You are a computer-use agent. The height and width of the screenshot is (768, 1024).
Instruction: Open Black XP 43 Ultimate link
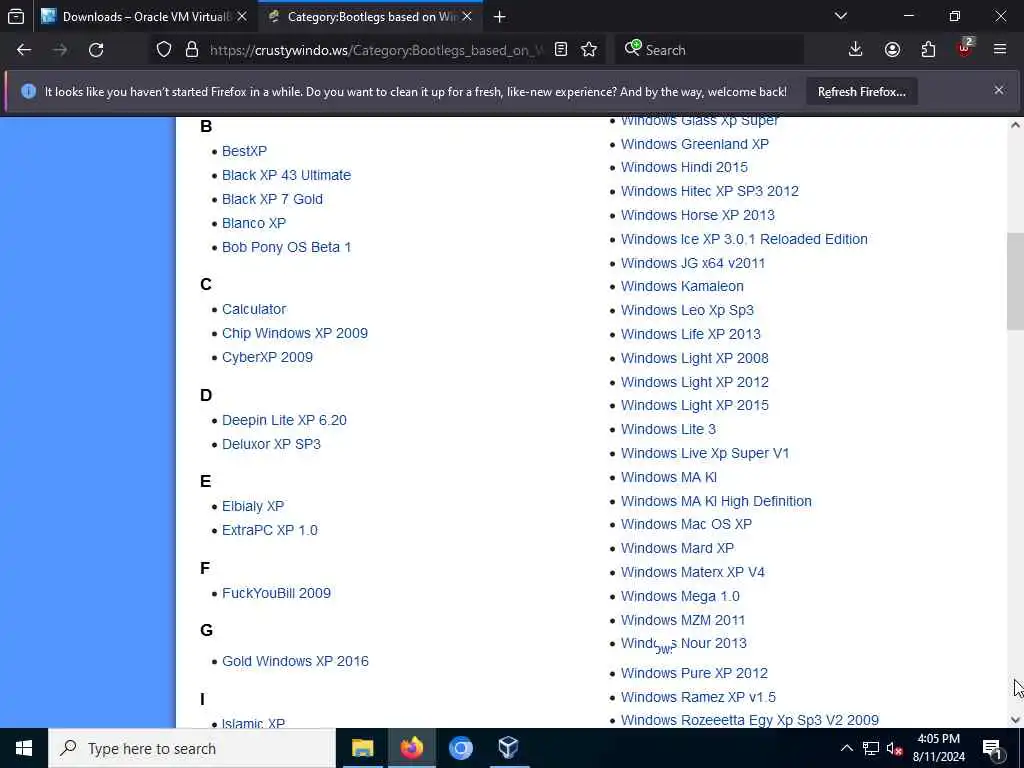point(286,175)
